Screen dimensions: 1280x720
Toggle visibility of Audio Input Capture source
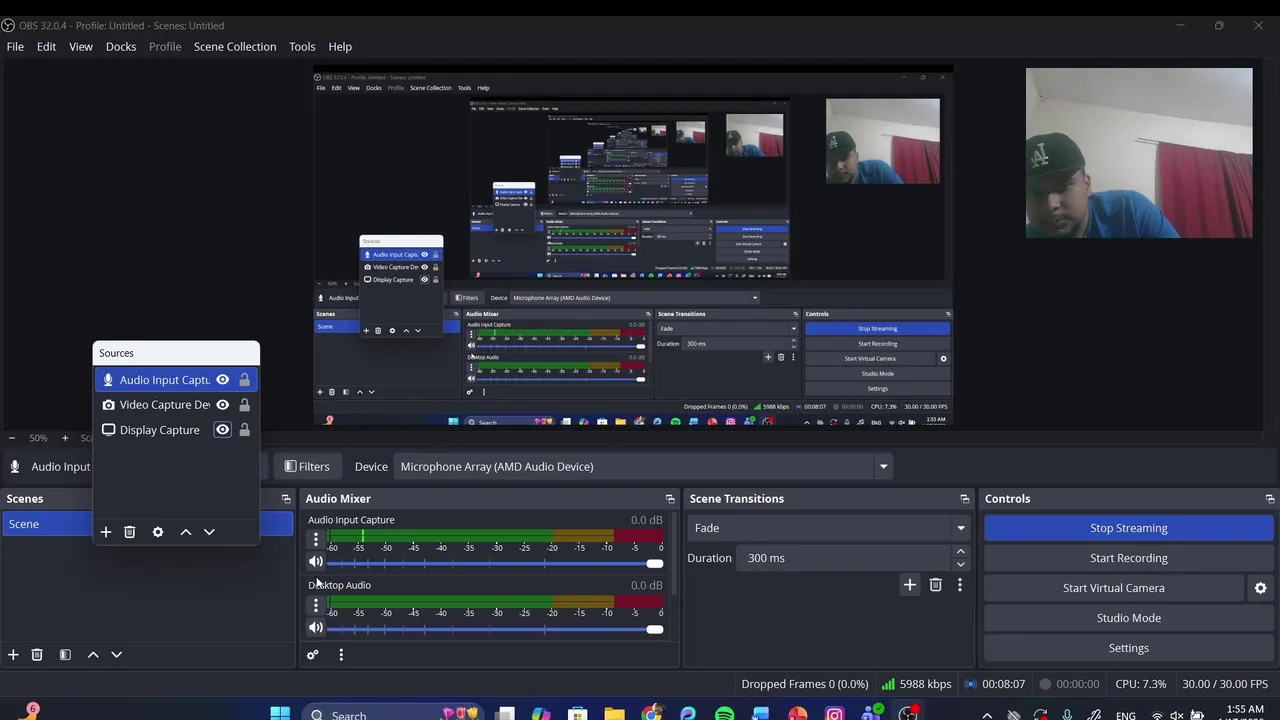(x=223, y=380)
